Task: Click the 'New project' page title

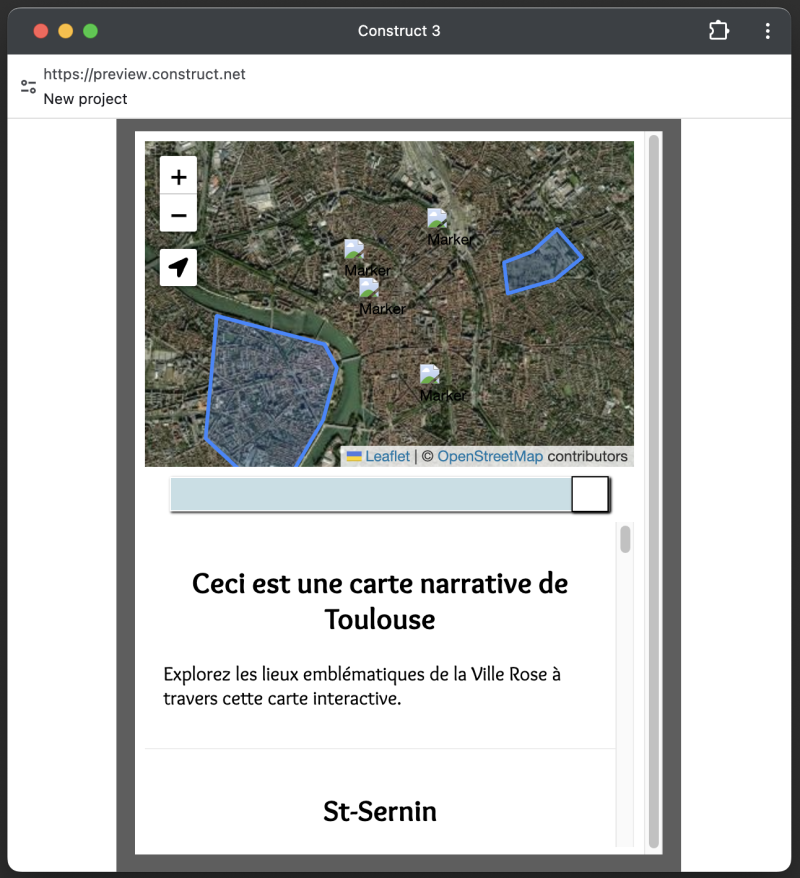Action: 85,99
